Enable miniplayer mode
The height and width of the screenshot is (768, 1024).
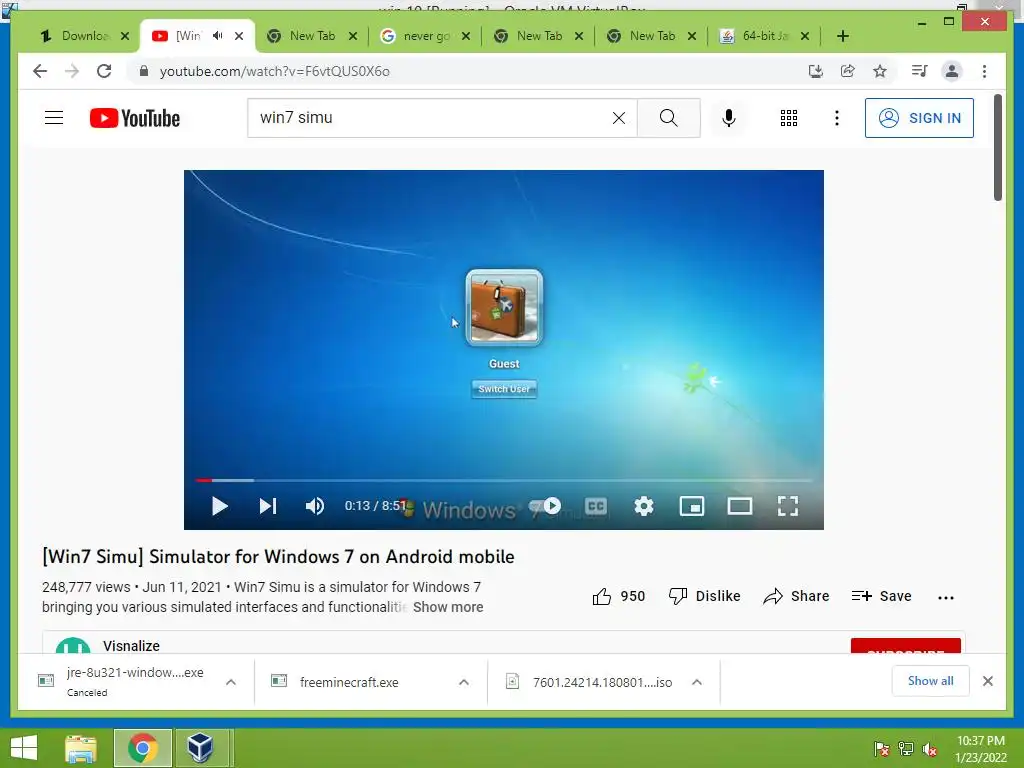point(692,506)
